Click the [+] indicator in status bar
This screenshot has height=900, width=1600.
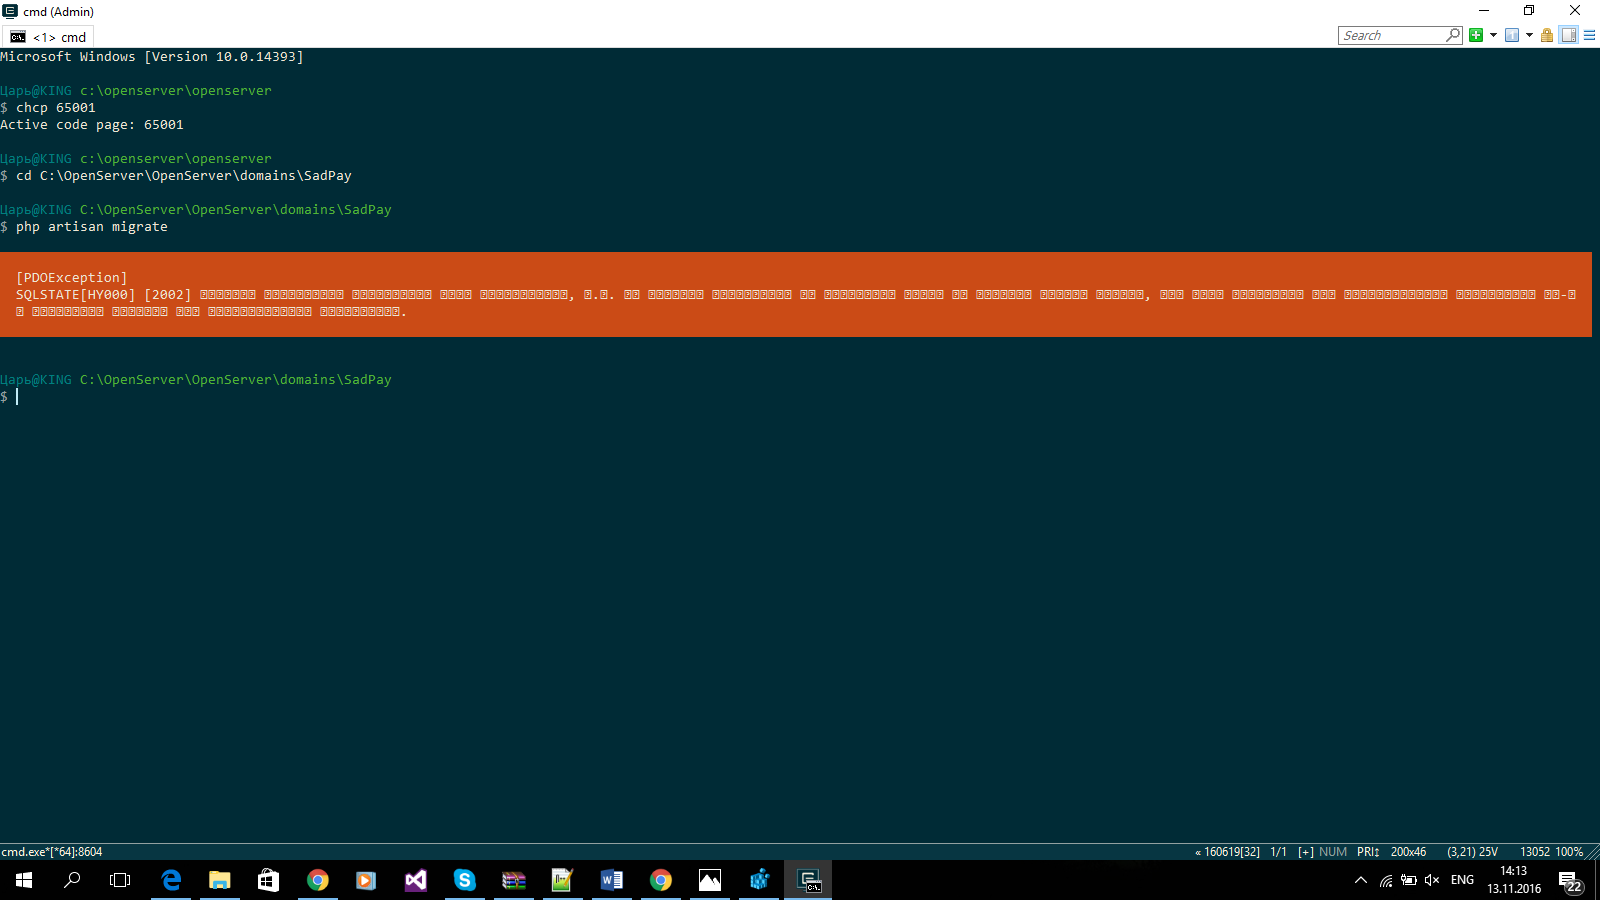(1306, 852)
